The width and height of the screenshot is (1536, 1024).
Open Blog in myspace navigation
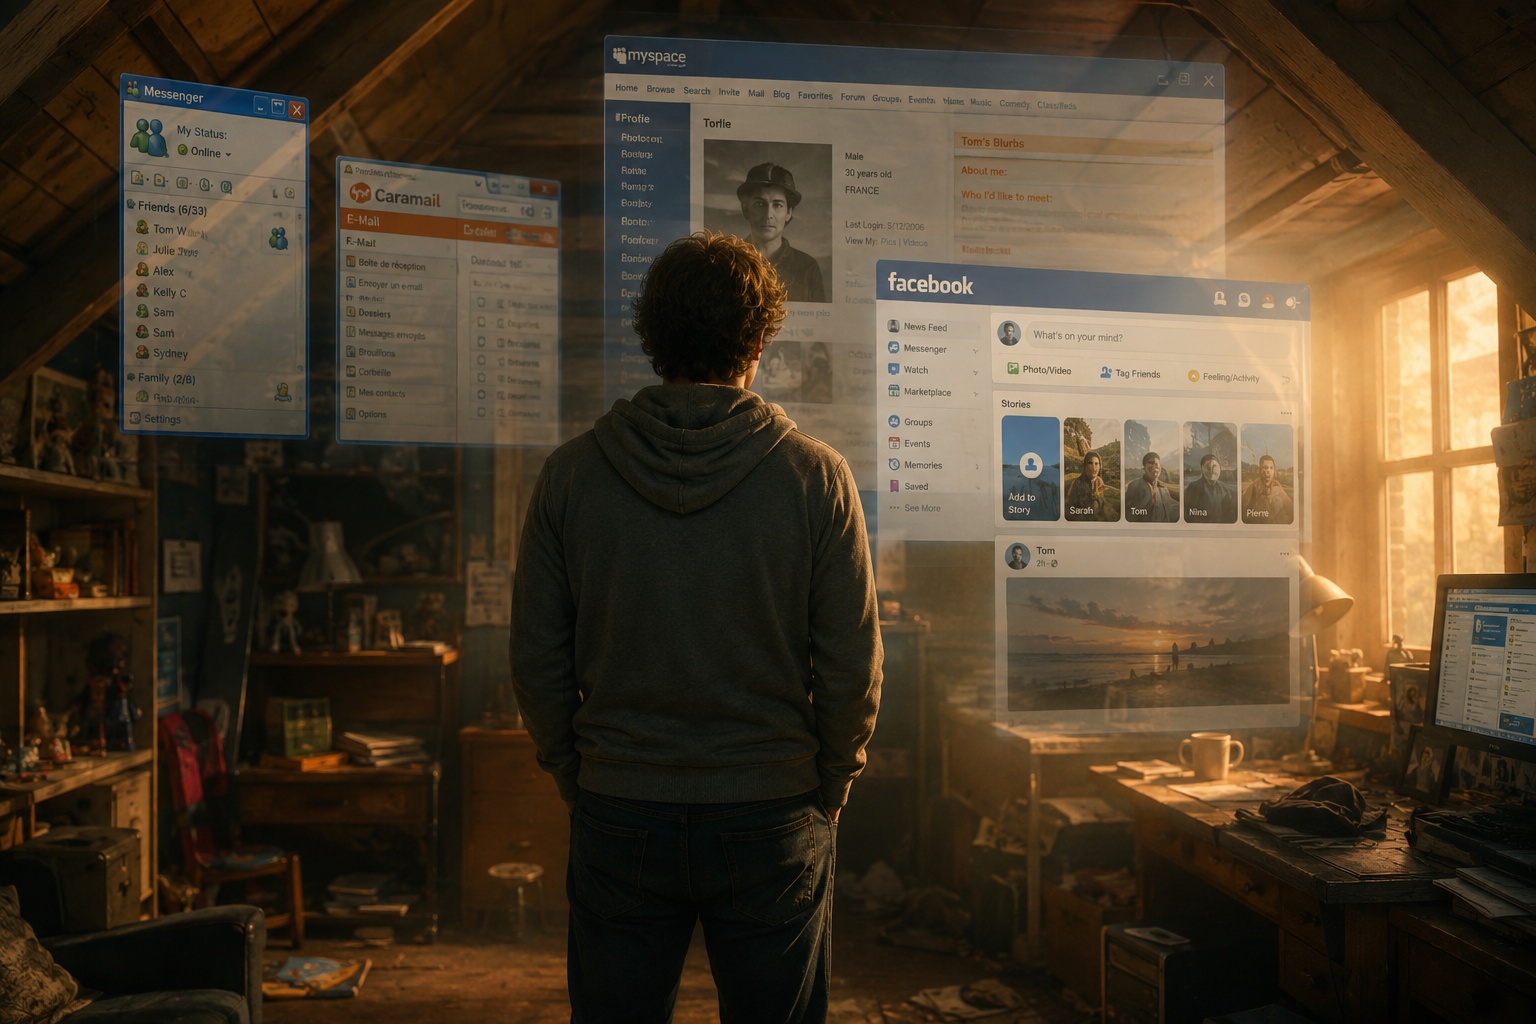click(x=781, y=95)
